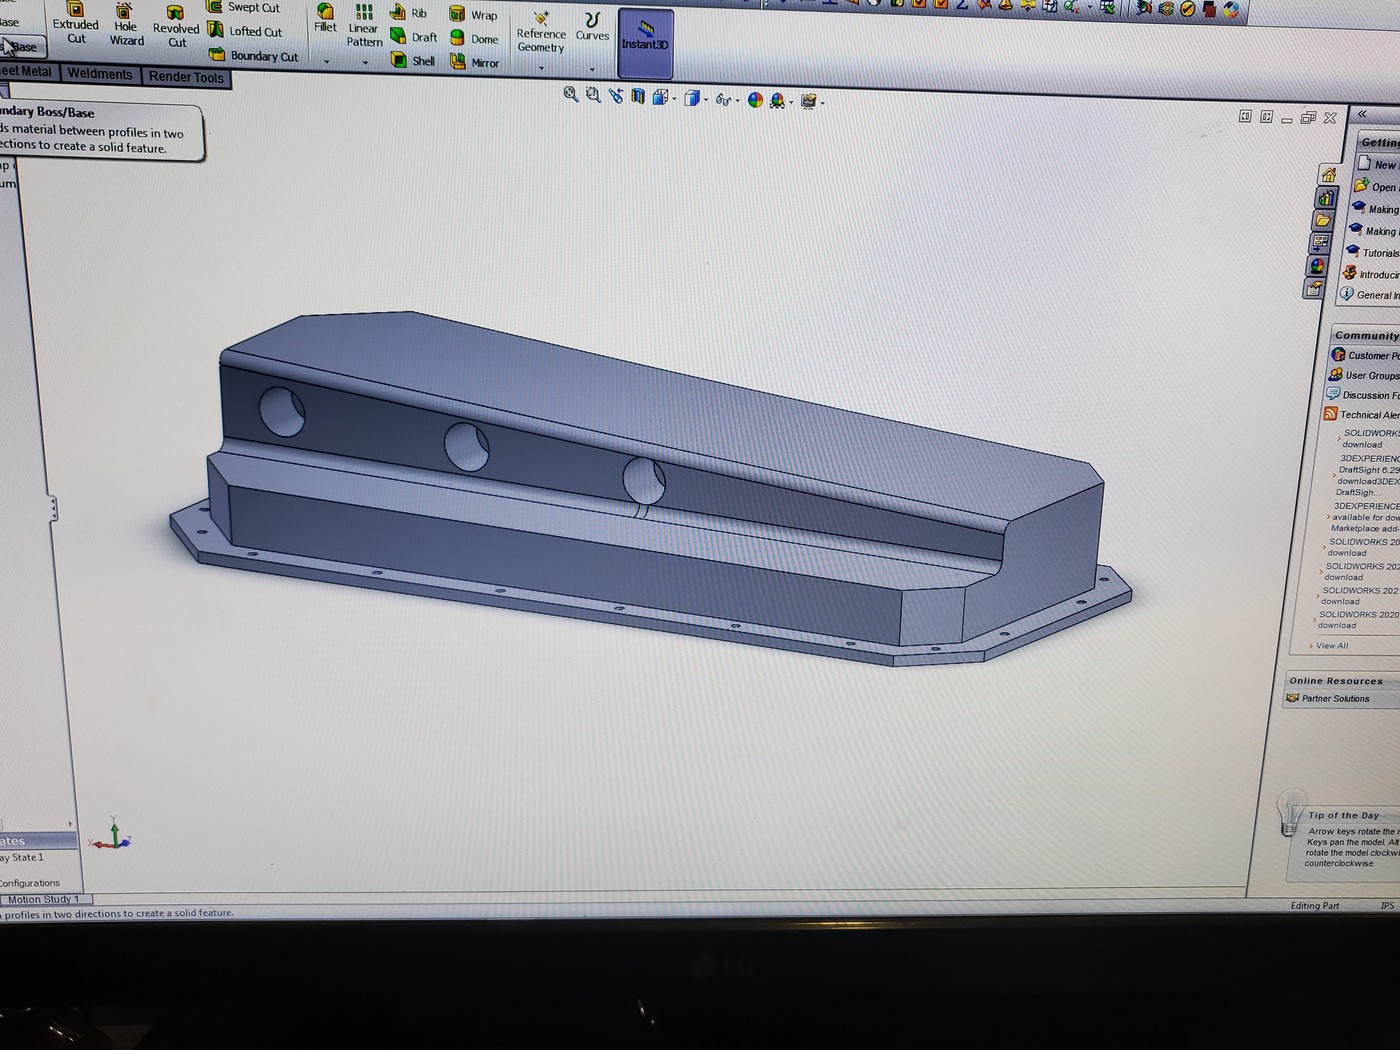The image size is (1400, 1050).
Task: Open the Customer Portal link
Action: 1365,355
